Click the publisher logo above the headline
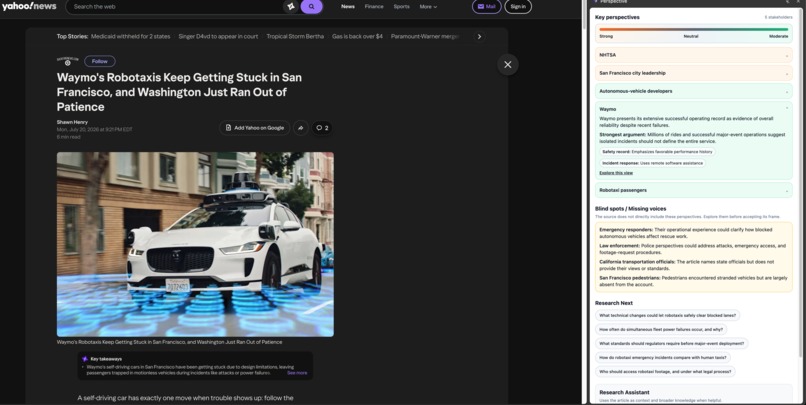Image resolution: width=806 pixels, height=405 pixels. point(67,61)
